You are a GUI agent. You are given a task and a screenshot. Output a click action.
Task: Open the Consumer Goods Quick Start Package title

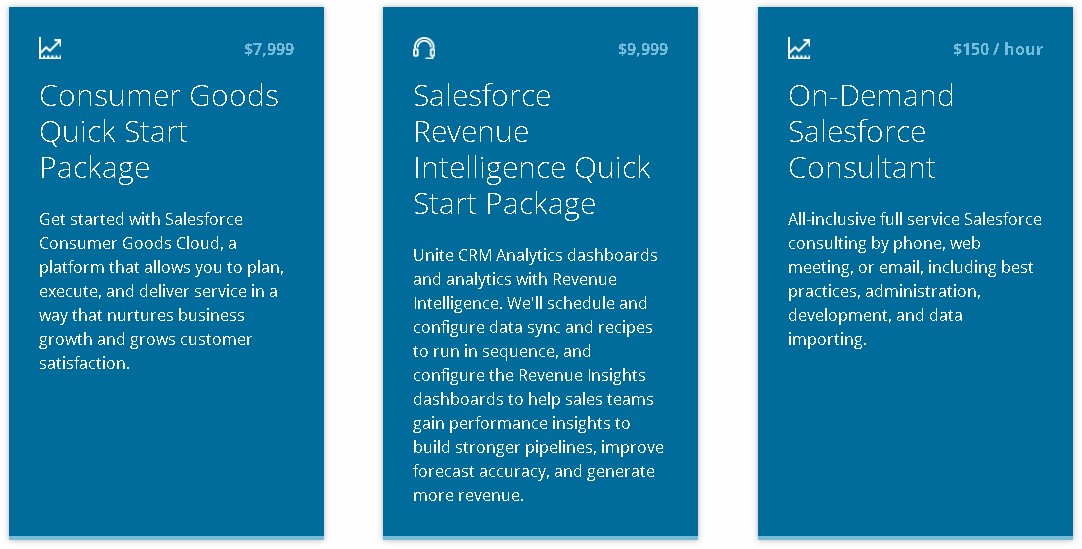click(x=159, y=131)
